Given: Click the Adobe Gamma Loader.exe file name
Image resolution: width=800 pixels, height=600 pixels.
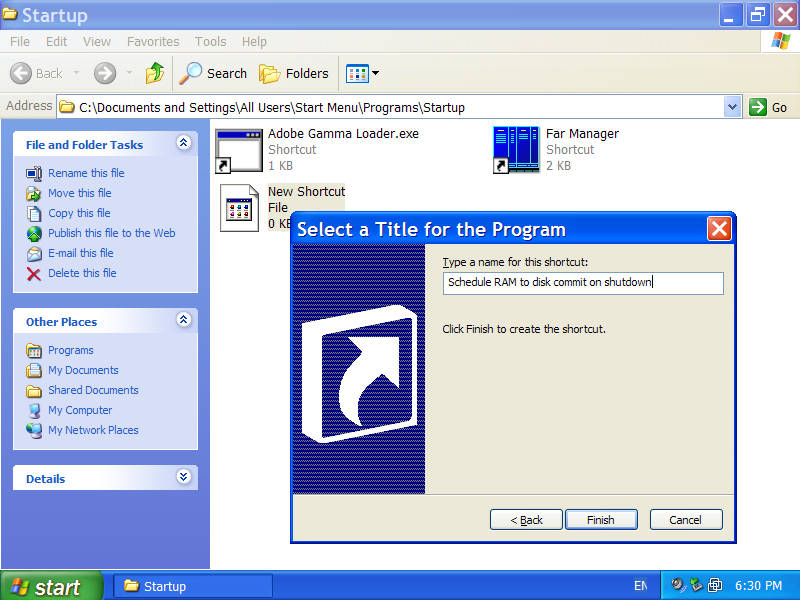Looking at the screenshot, I should pos(343,134).
